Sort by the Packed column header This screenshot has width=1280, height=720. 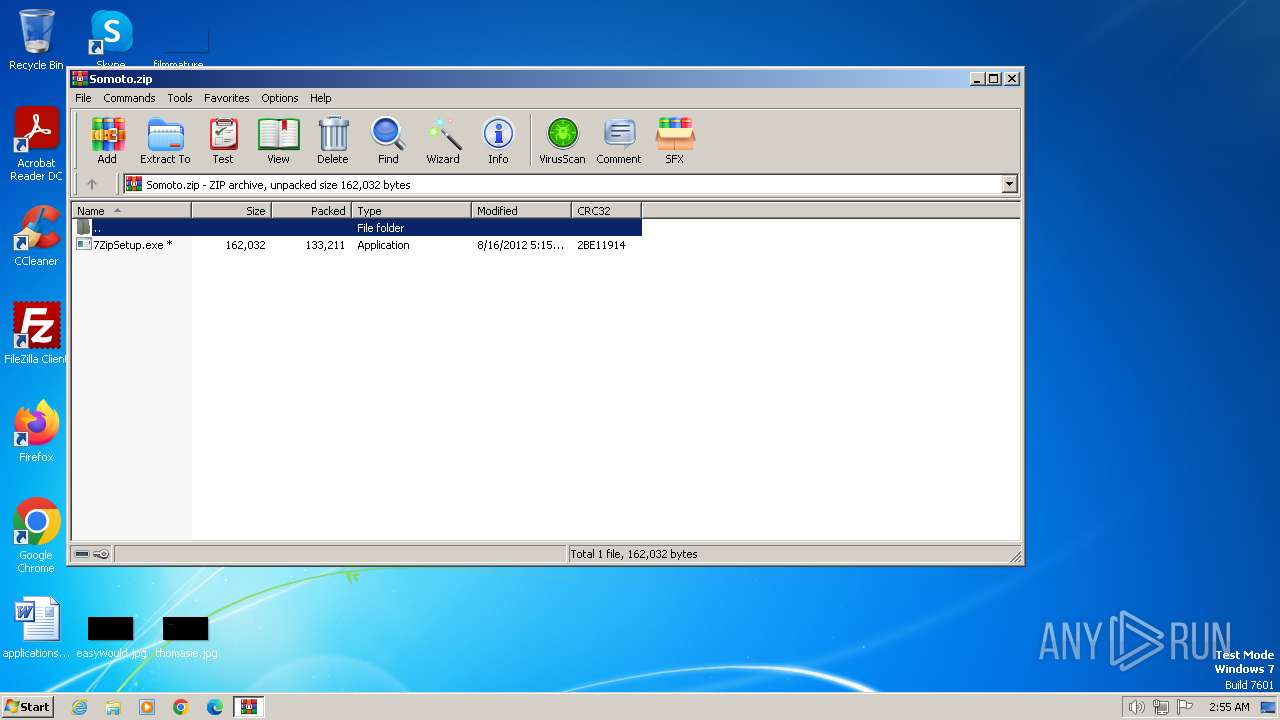[311, 210]
